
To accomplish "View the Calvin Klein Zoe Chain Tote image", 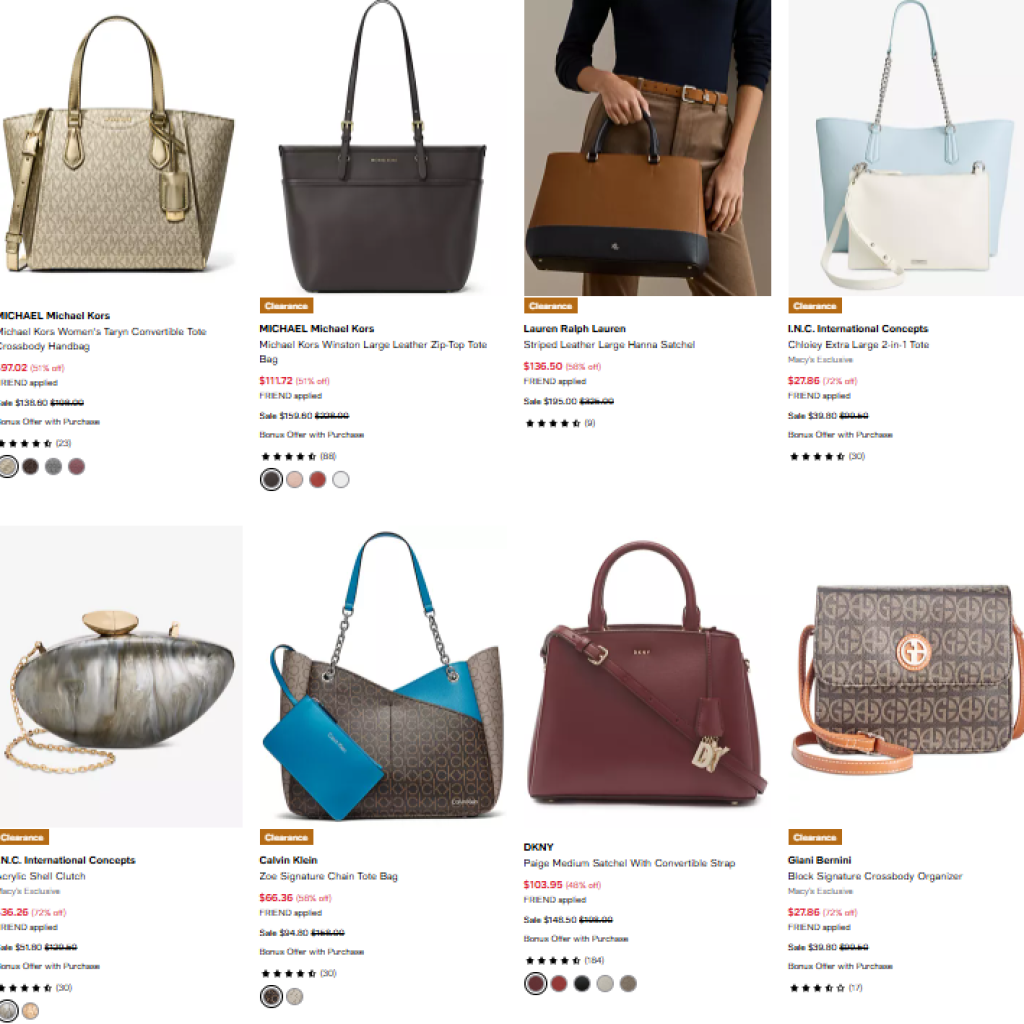I will [x=383, y=677].
